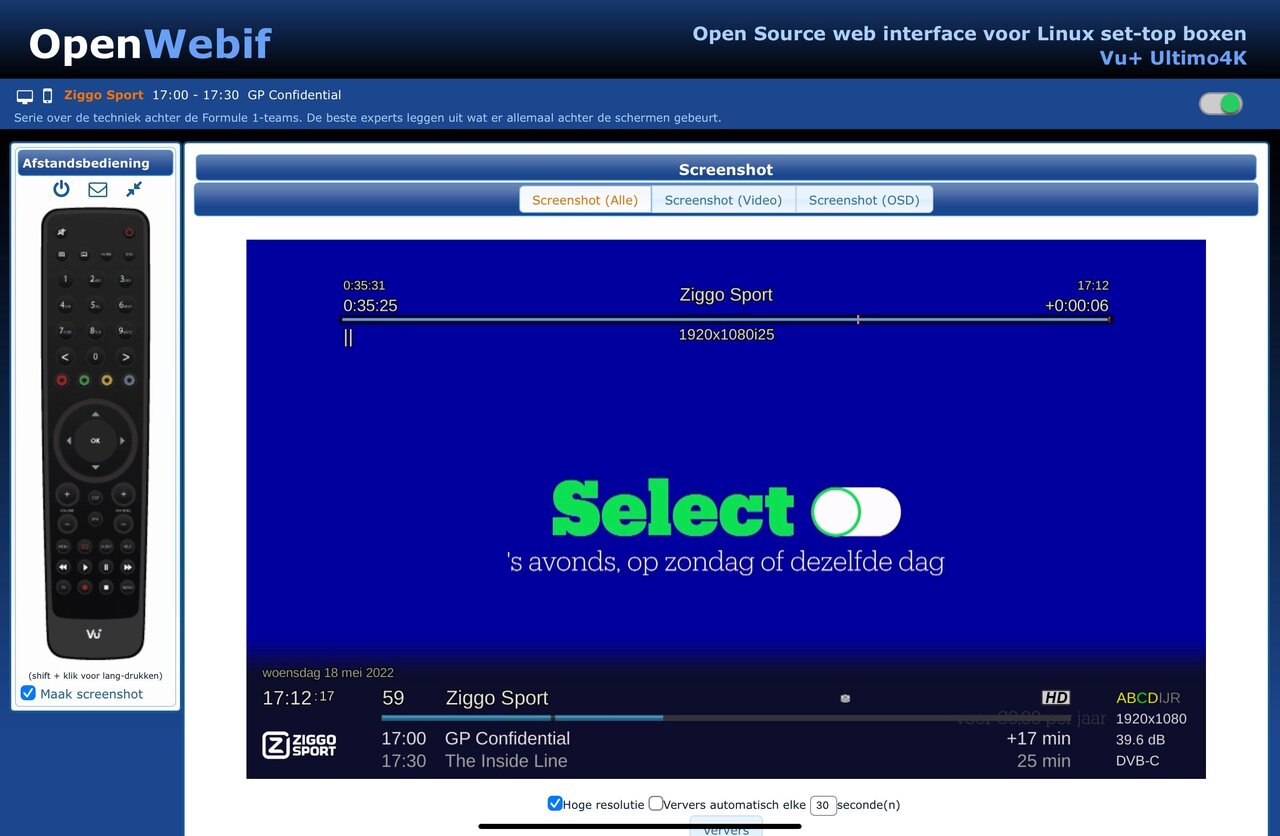Click the 'Screenshot' section title bar
Viewport: 1280px width, 836px height.
(726, 169)
